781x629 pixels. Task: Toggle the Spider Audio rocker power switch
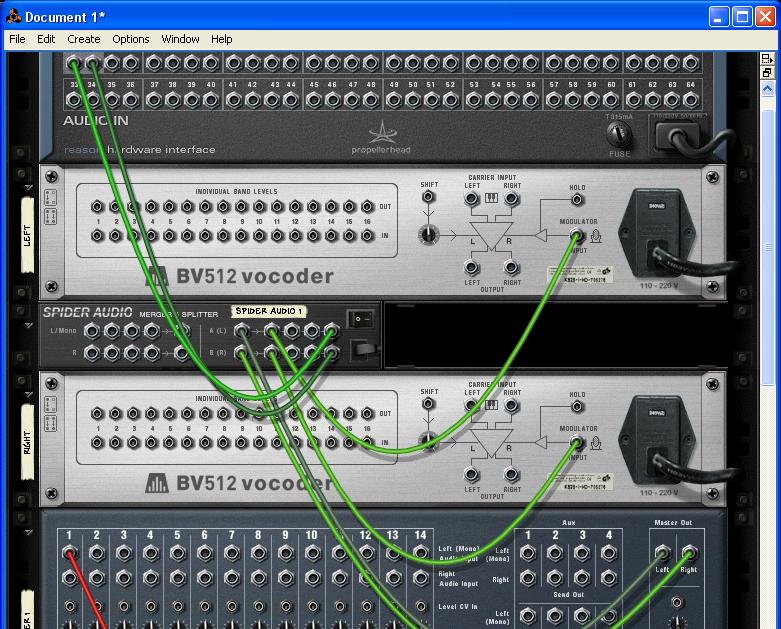(361, 319)
